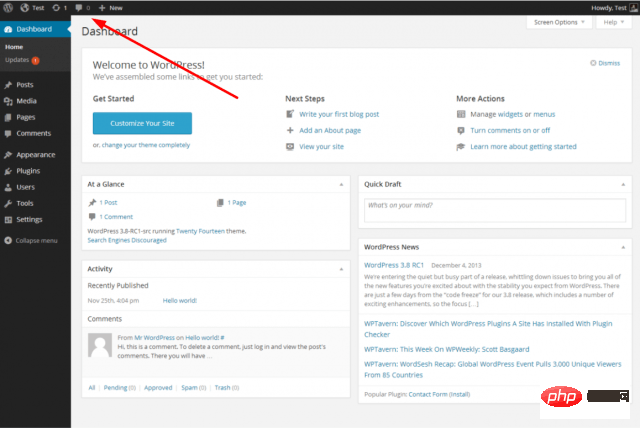Viewport: 640px width, 429px height.
Task: Click View your site link
Action: [321, 147]
